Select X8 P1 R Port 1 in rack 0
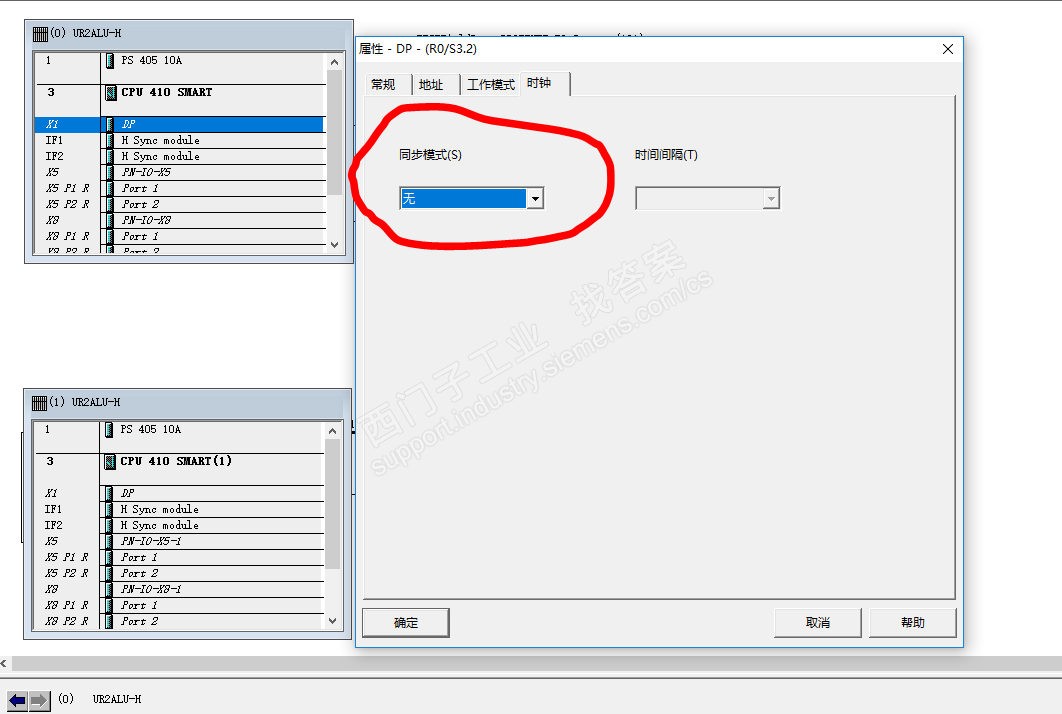1062x714 pixels. 180,236
